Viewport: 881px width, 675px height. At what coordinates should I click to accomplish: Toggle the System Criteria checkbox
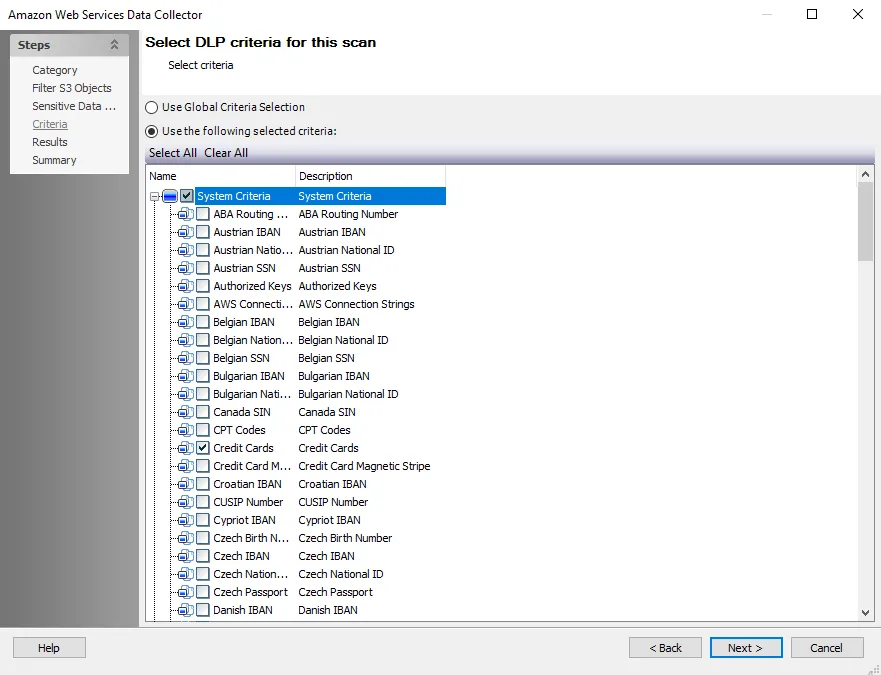(187, 196)
